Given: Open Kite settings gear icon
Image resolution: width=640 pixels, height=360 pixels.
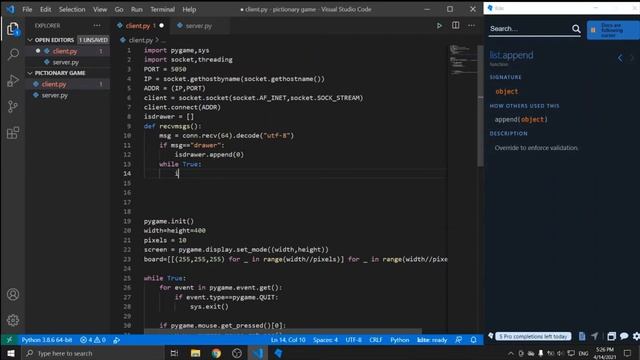Looking at the screenshot, I should (x=636, y=336).
